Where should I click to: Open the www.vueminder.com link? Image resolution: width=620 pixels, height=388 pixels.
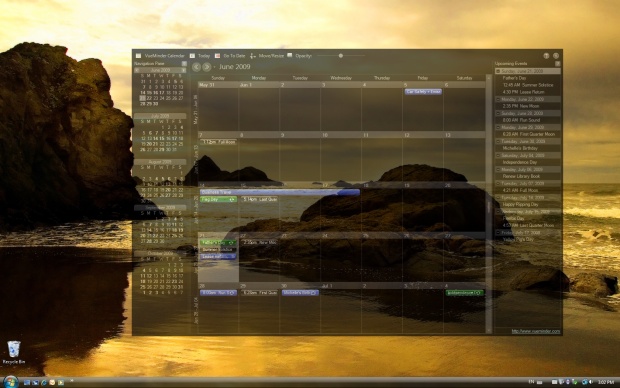tap(536, 331)
